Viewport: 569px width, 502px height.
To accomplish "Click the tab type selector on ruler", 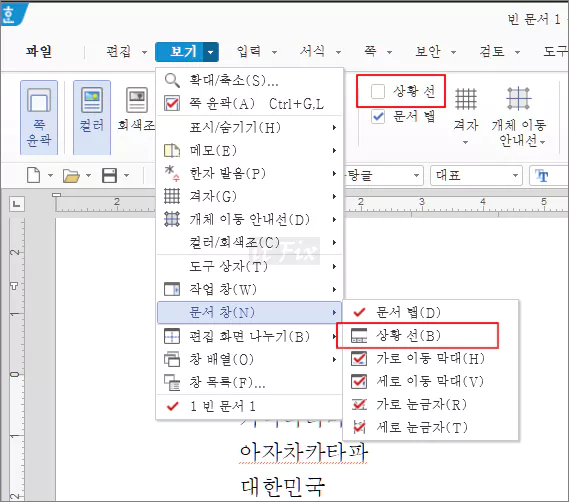I will point(17,204).
